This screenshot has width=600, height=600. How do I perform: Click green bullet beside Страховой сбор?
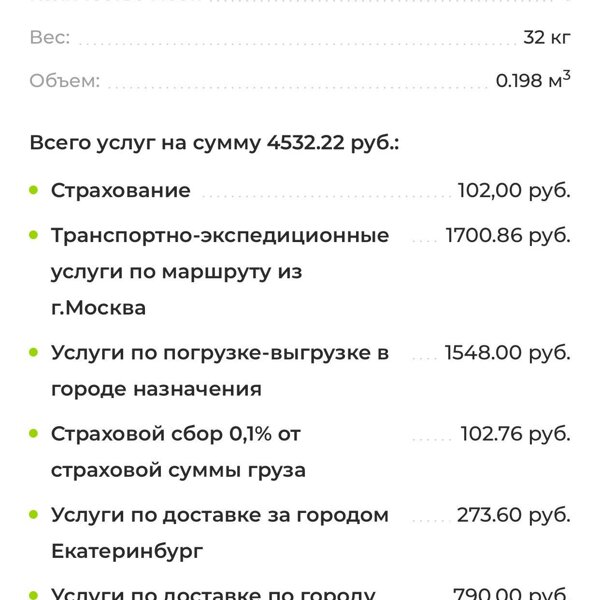34,433
